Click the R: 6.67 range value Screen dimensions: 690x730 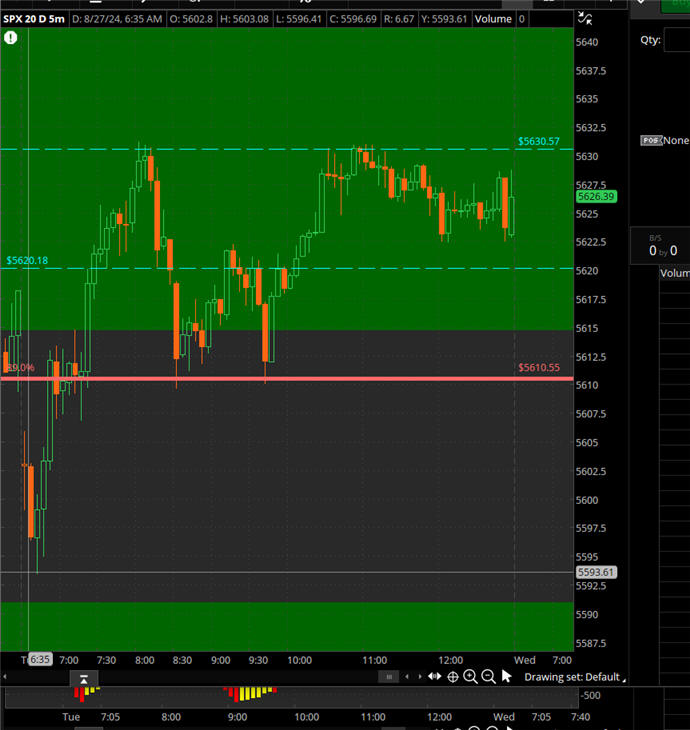coord(399,19)
